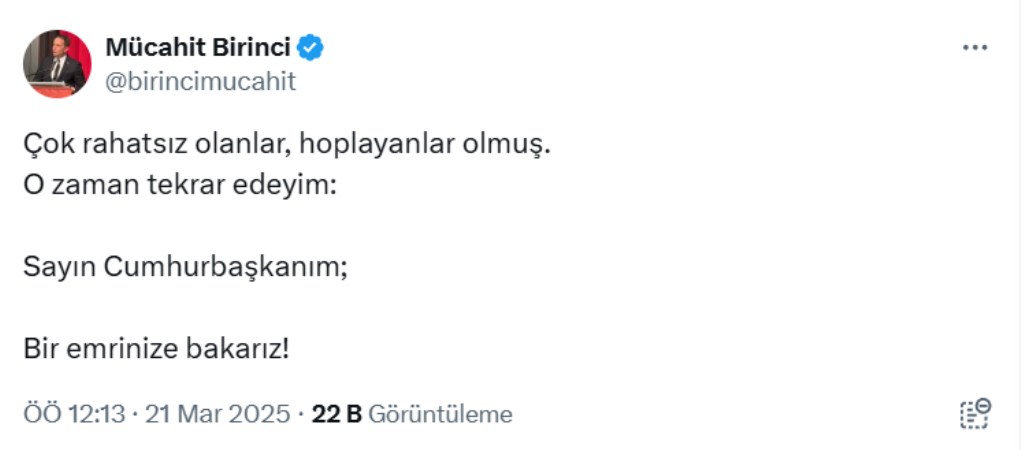Image resolution: width=1021 pixels, height=450 pixels.
Task: Click the Görüntüleme label
Action: tap(440, 414)
